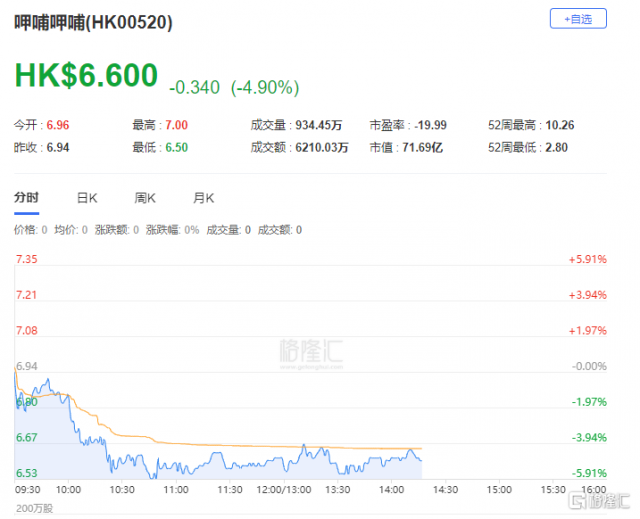Click the 10:30 time axis label

tap(122, 489)
